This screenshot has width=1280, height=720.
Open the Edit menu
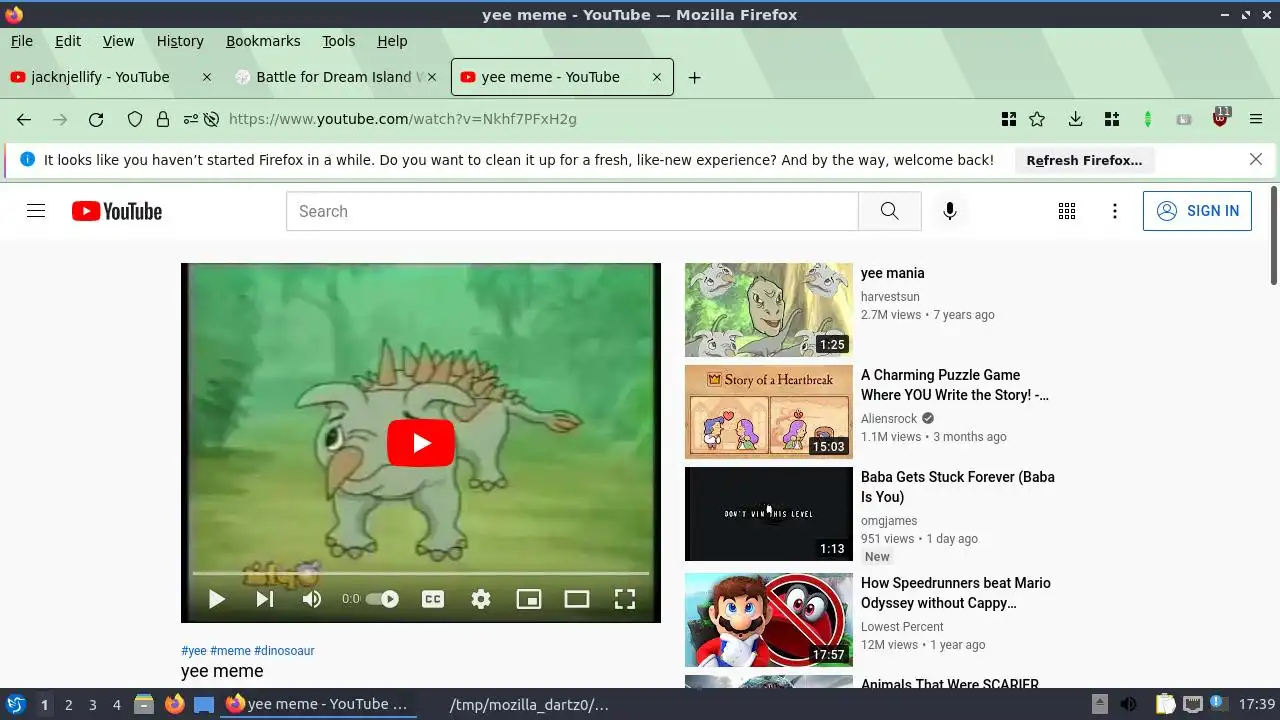click(x=68, y=41)
